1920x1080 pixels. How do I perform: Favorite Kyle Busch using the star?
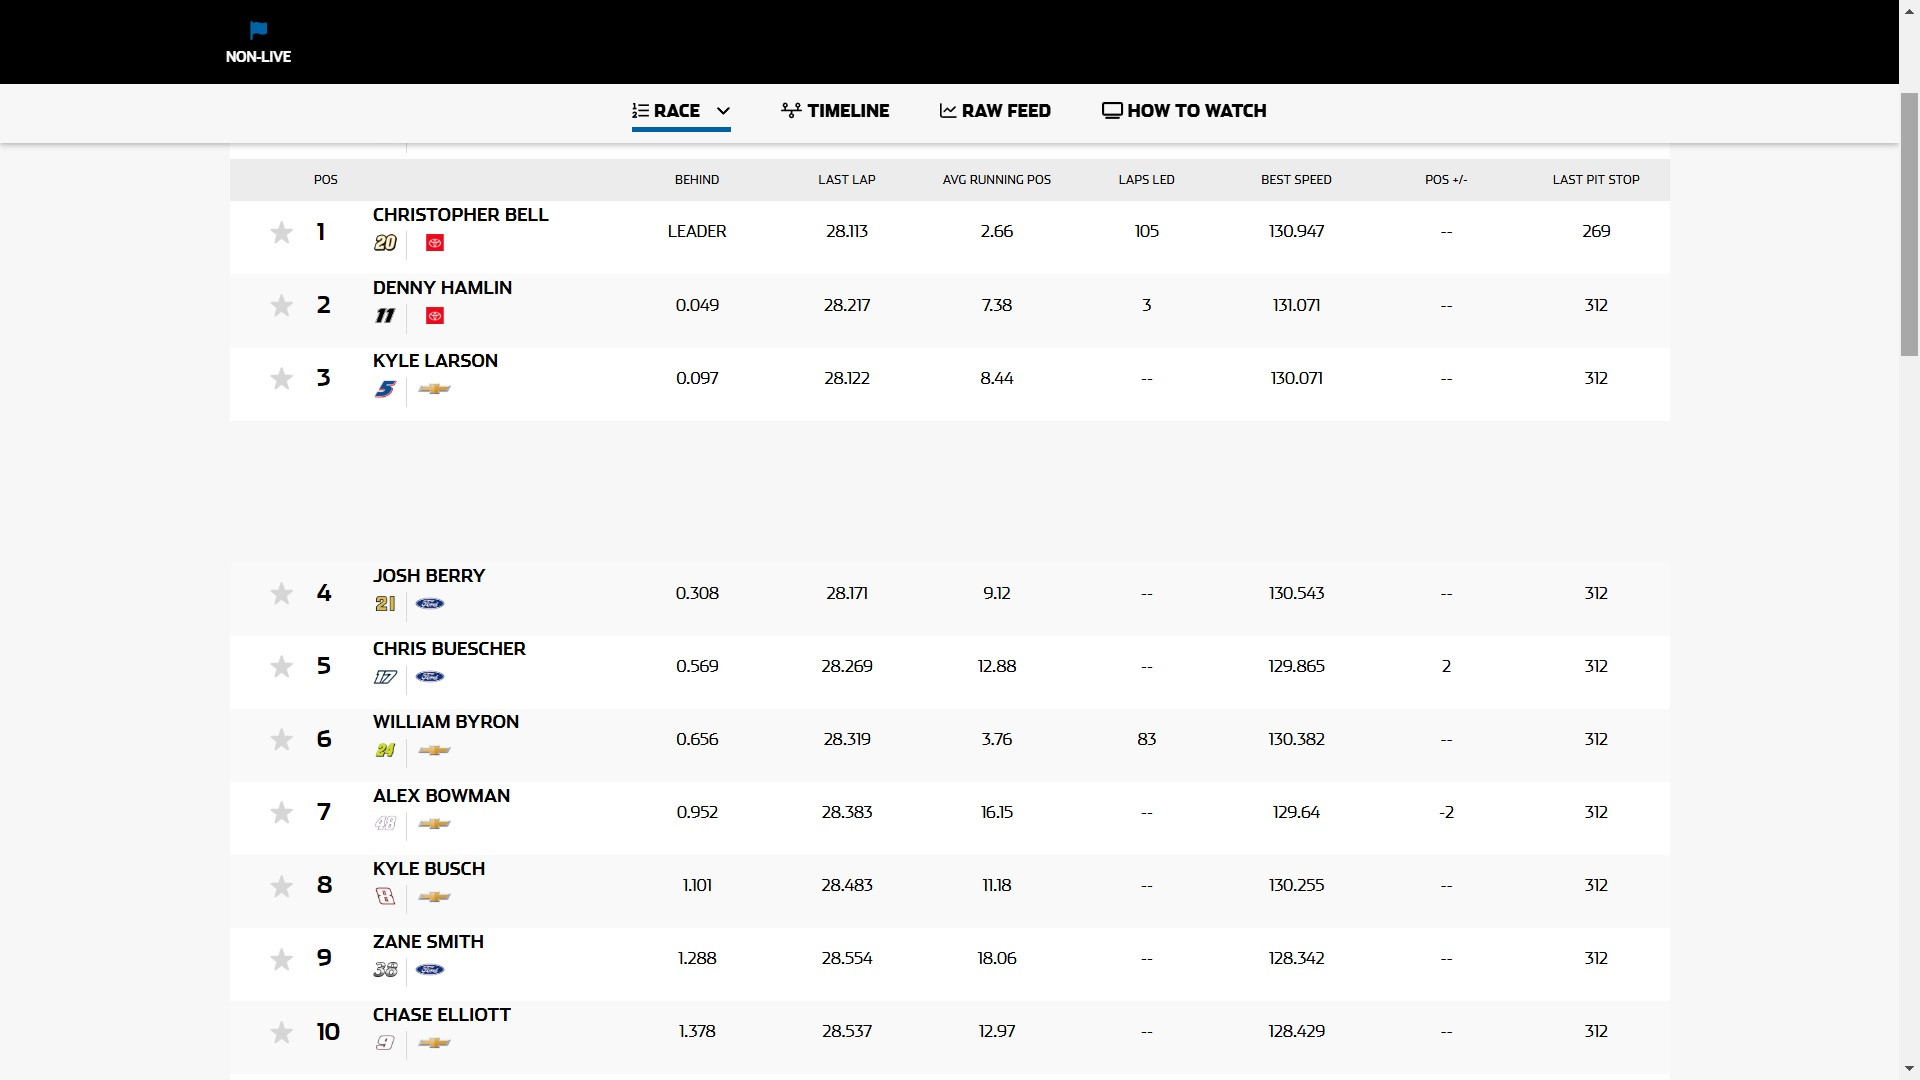281,885
